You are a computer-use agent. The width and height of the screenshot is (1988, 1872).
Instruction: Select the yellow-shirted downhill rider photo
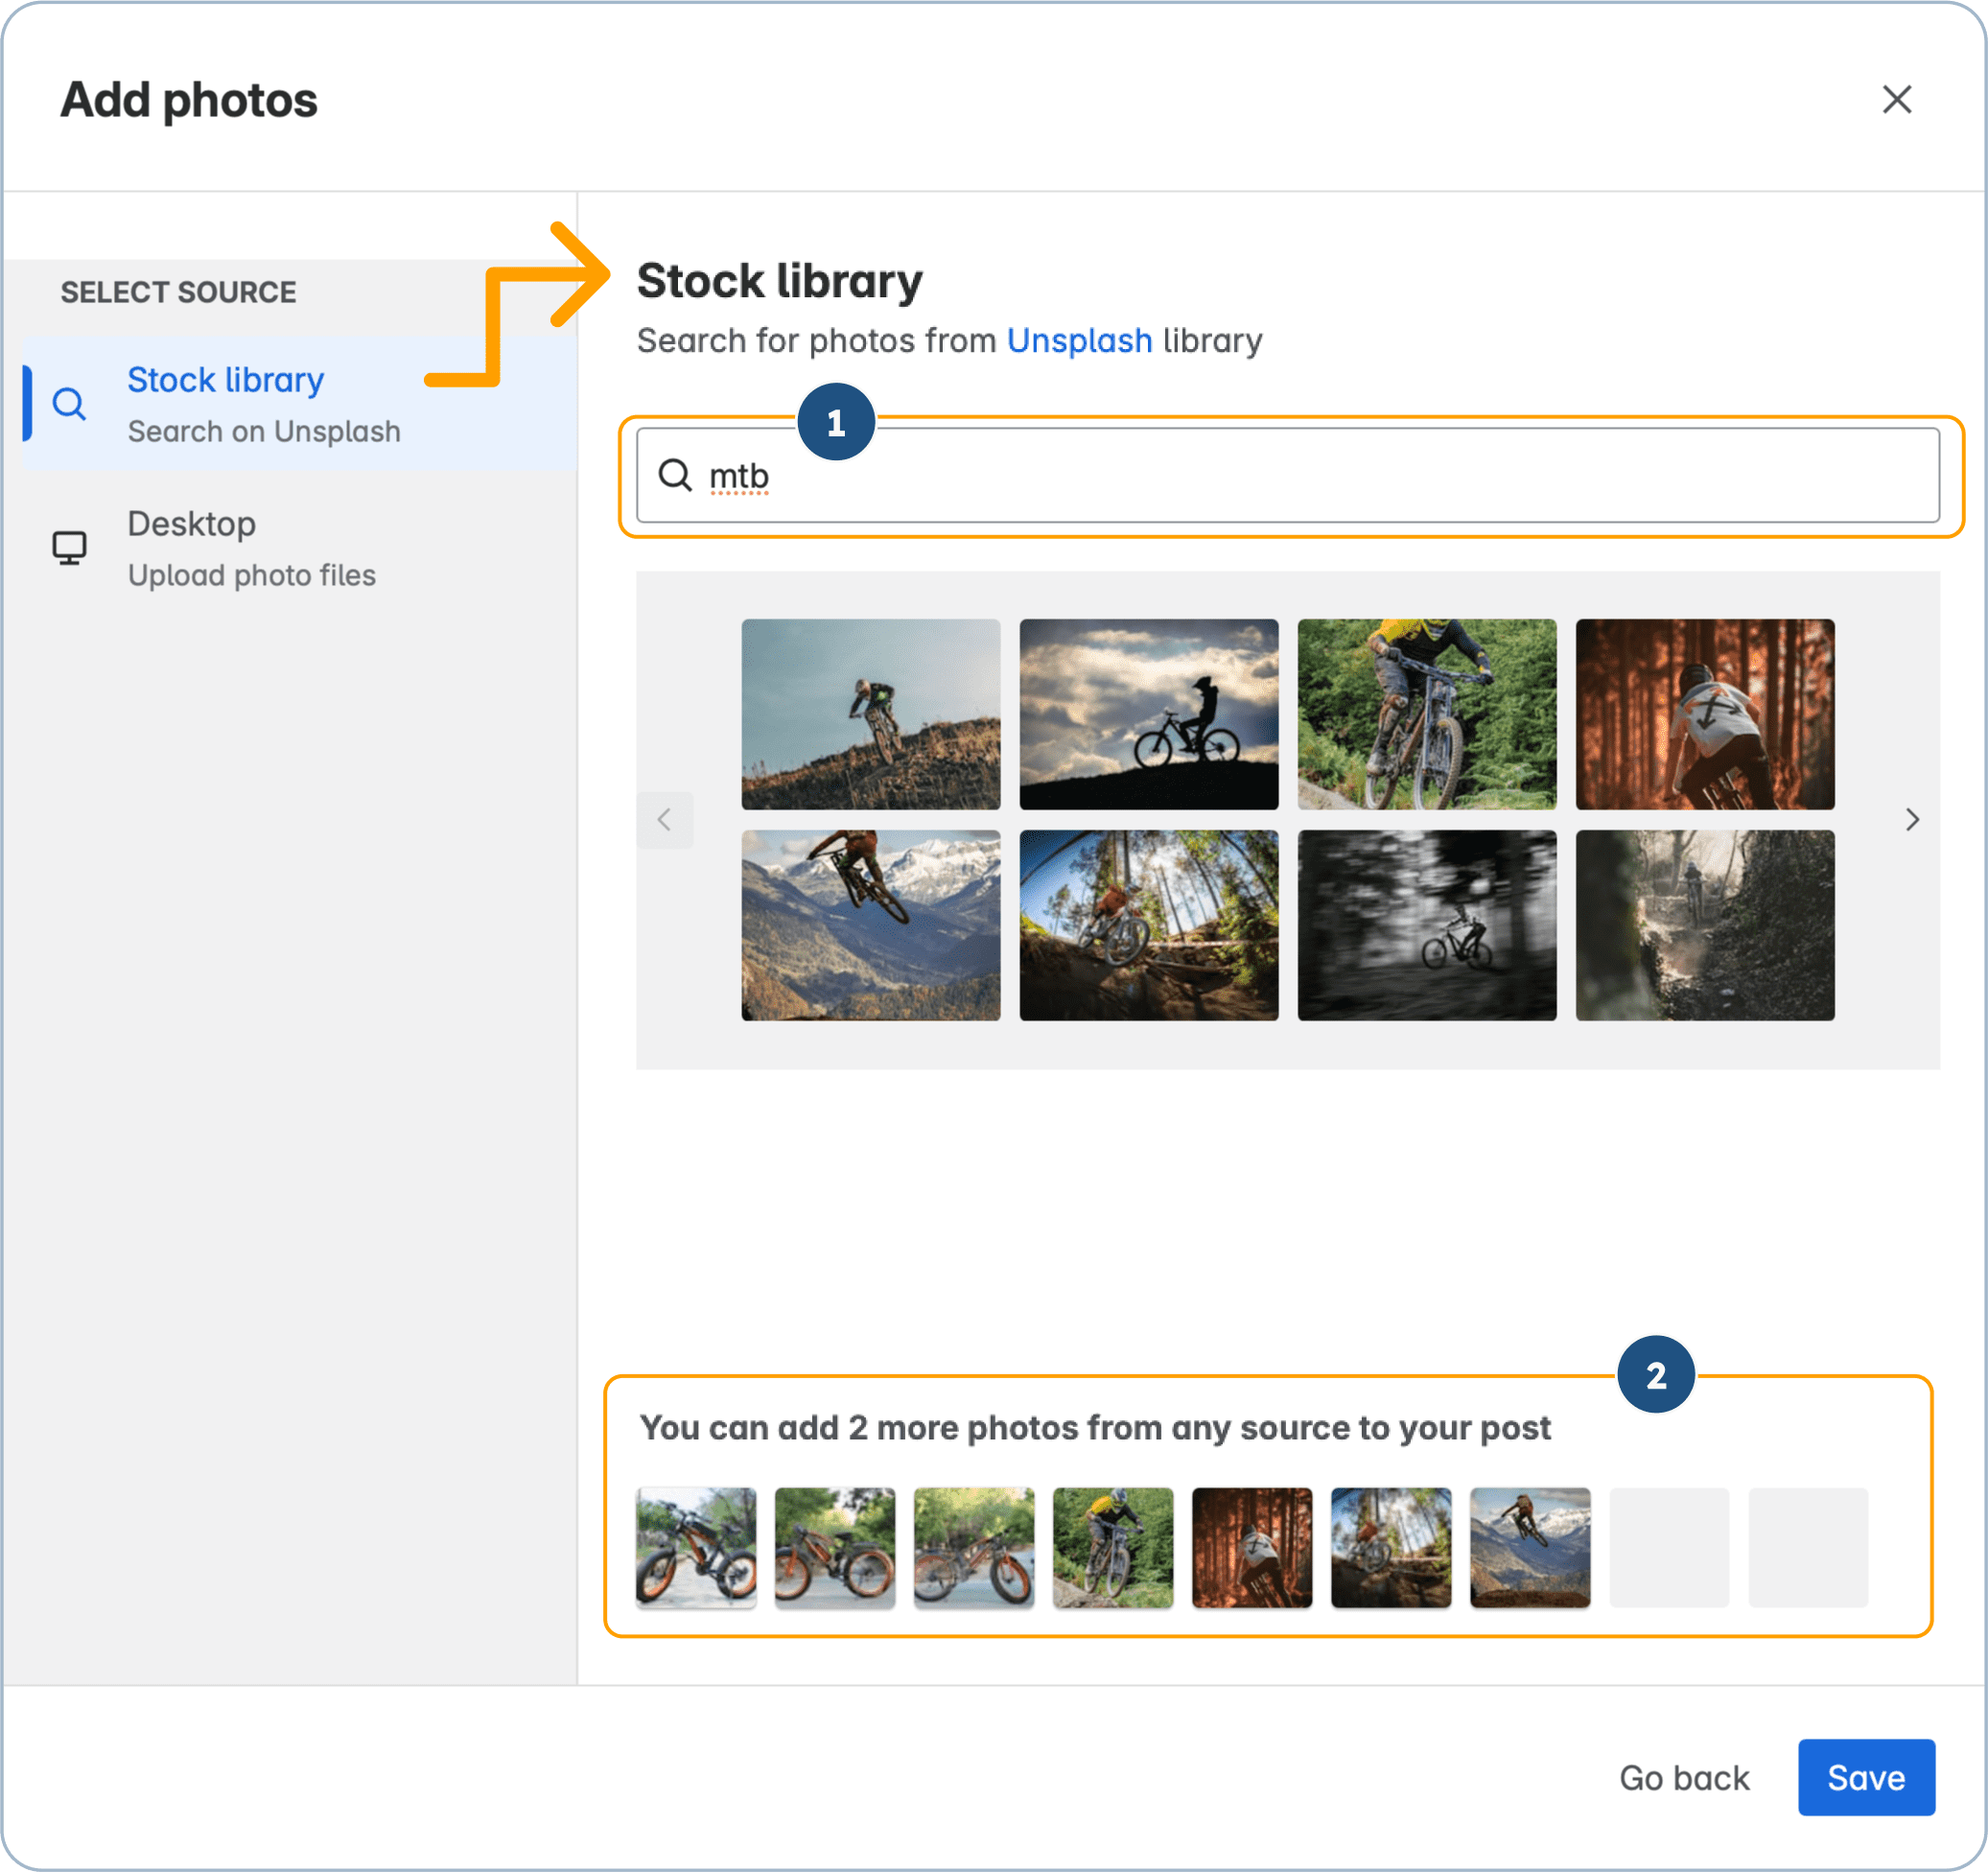[1426, 714]
